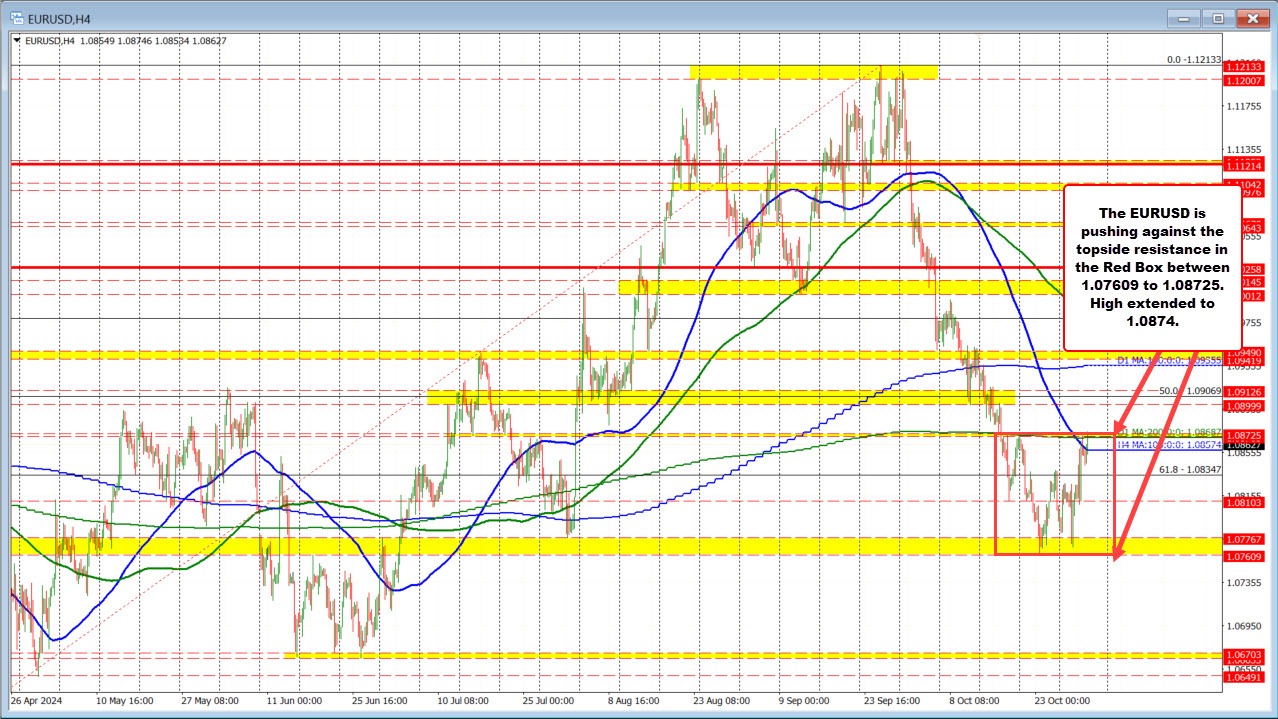This screenshot has height=719, width=1278.
Task: Click the Minimize window button
Action: pos(1183,18)
